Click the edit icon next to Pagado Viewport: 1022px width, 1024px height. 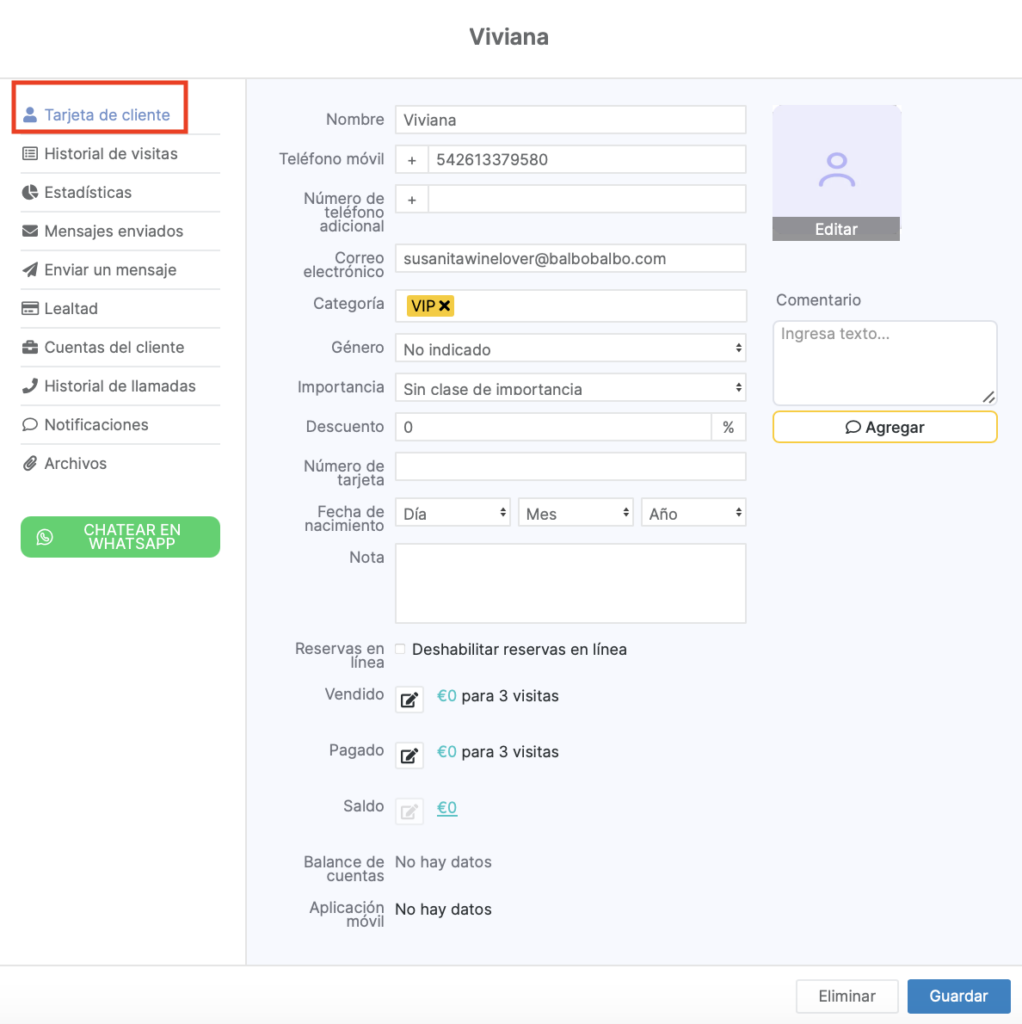409,756
